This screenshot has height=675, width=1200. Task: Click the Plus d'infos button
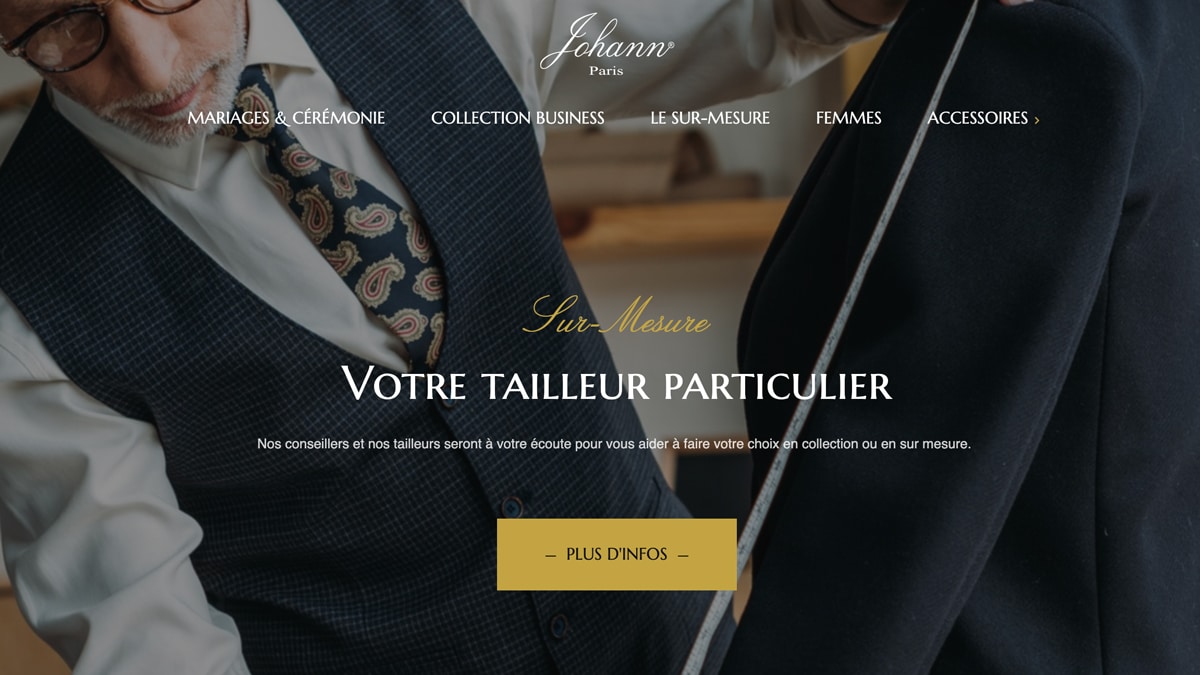pyautogui.click(x=617, y=554)
